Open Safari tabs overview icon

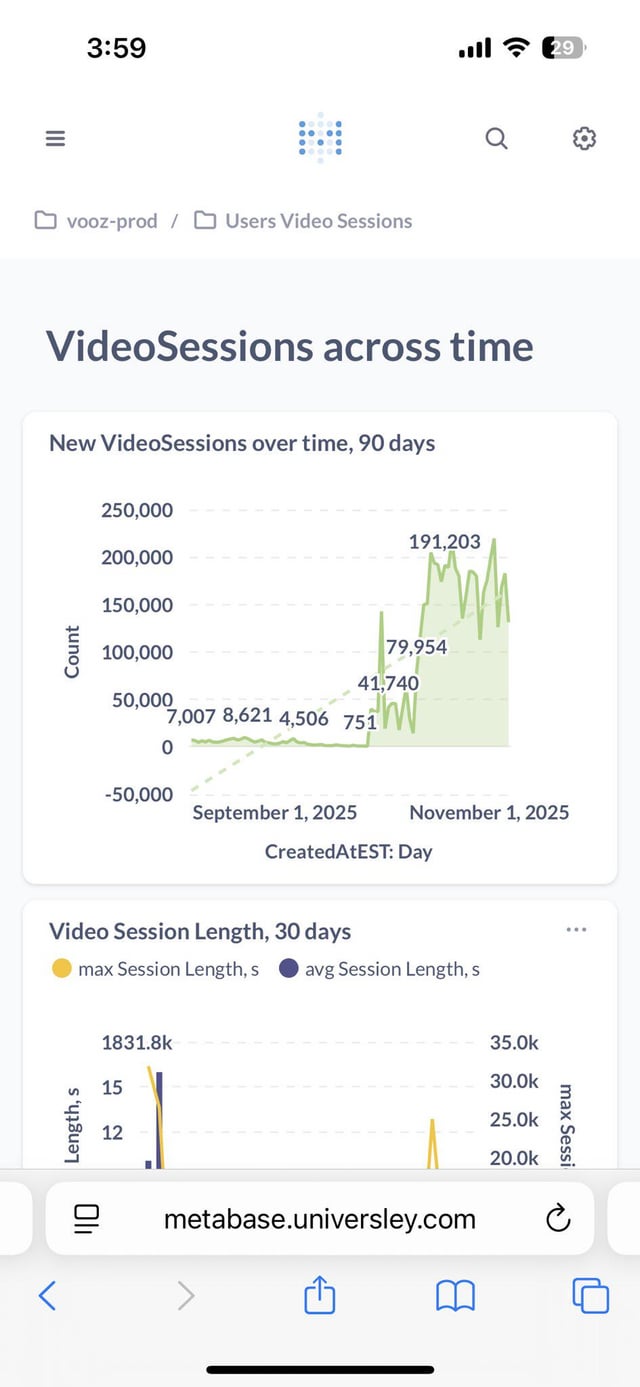coord(590,1296)
